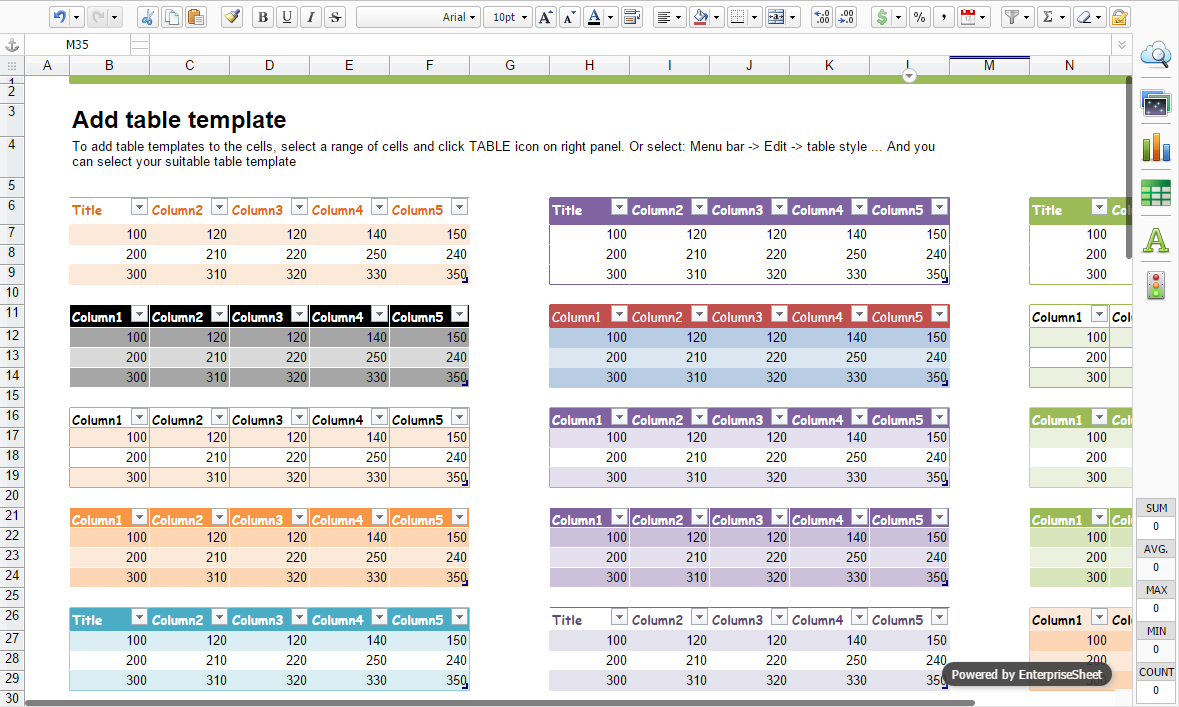Click the cloud search icon
The height and width of the screenshot is (707, 1179).
[x=1156, y=55]
